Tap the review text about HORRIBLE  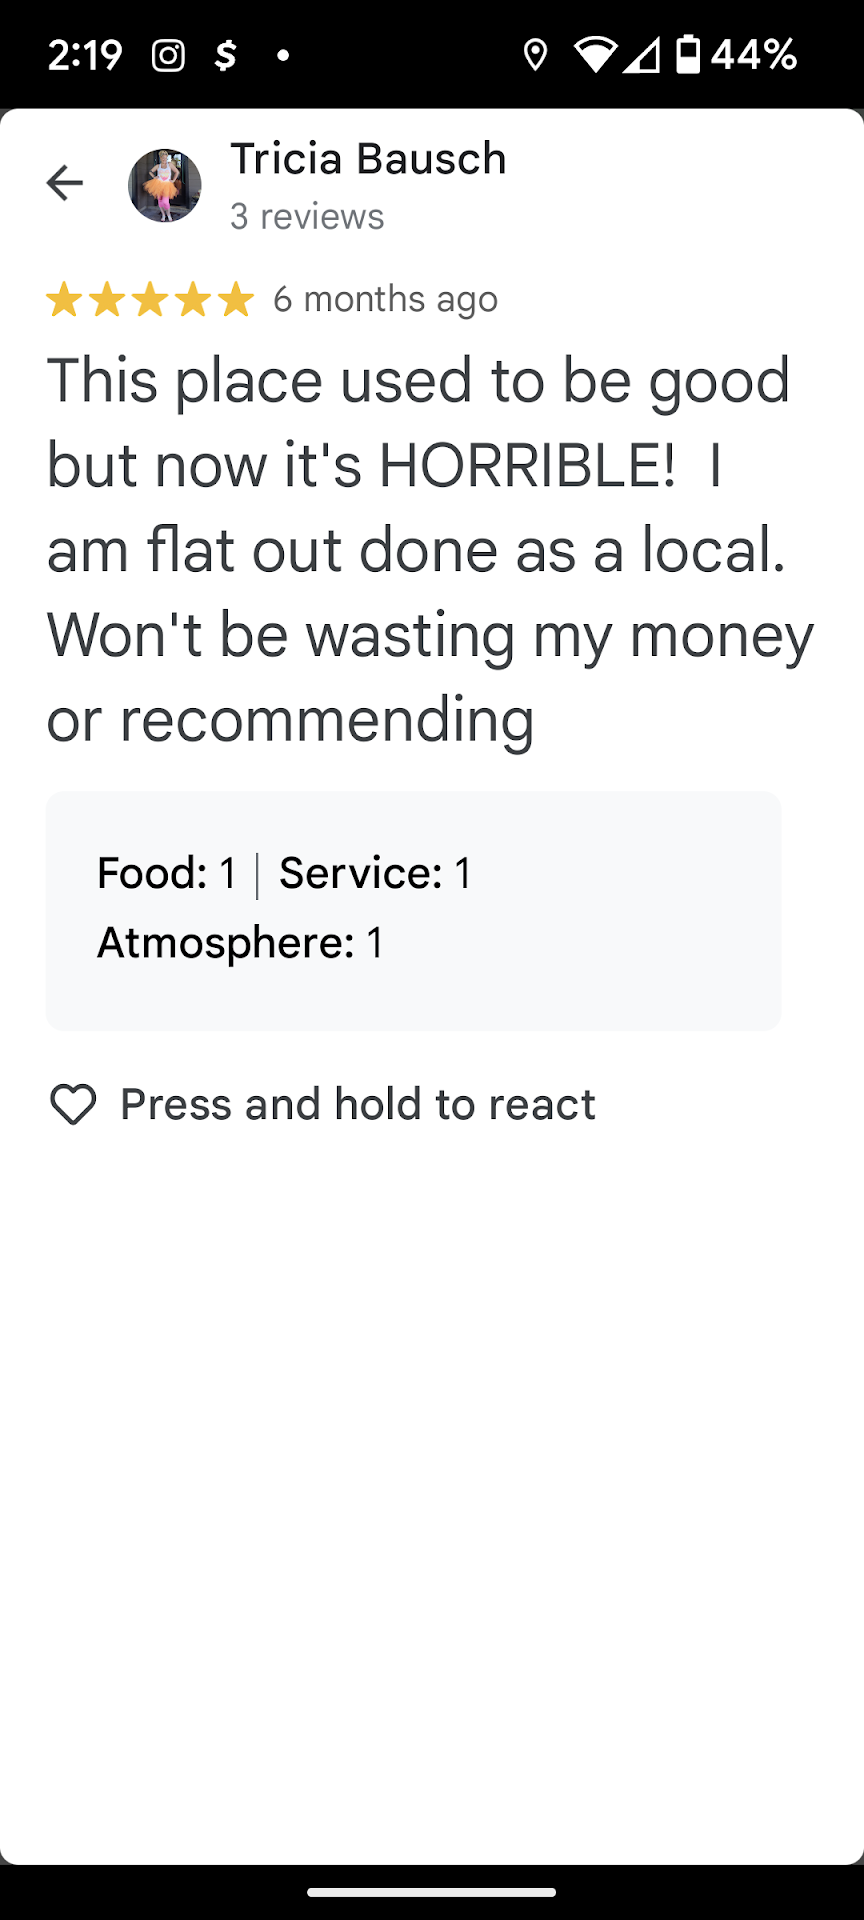point(430,550)
